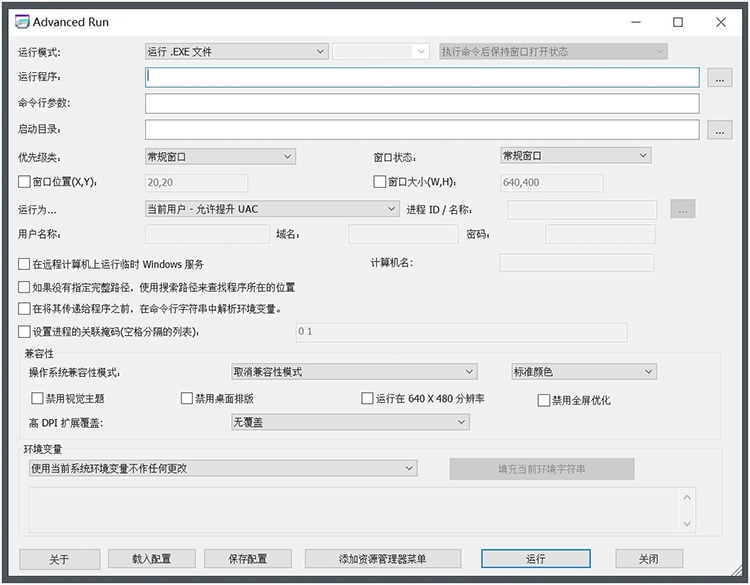Check 在远程计算机上运行临时 Windows 服务
Screen dimensions: 750x585
(x=25, y=264)
